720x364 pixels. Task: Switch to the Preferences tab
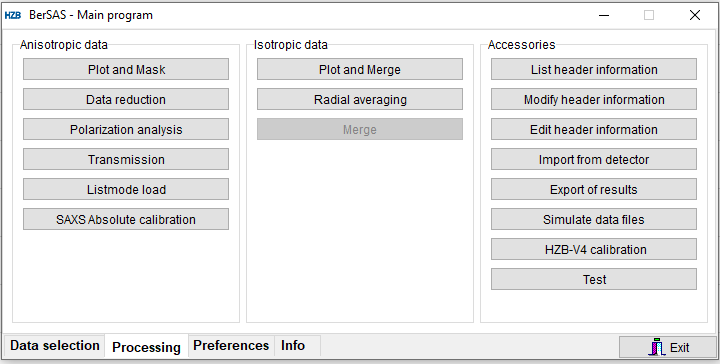pos(231,346)
